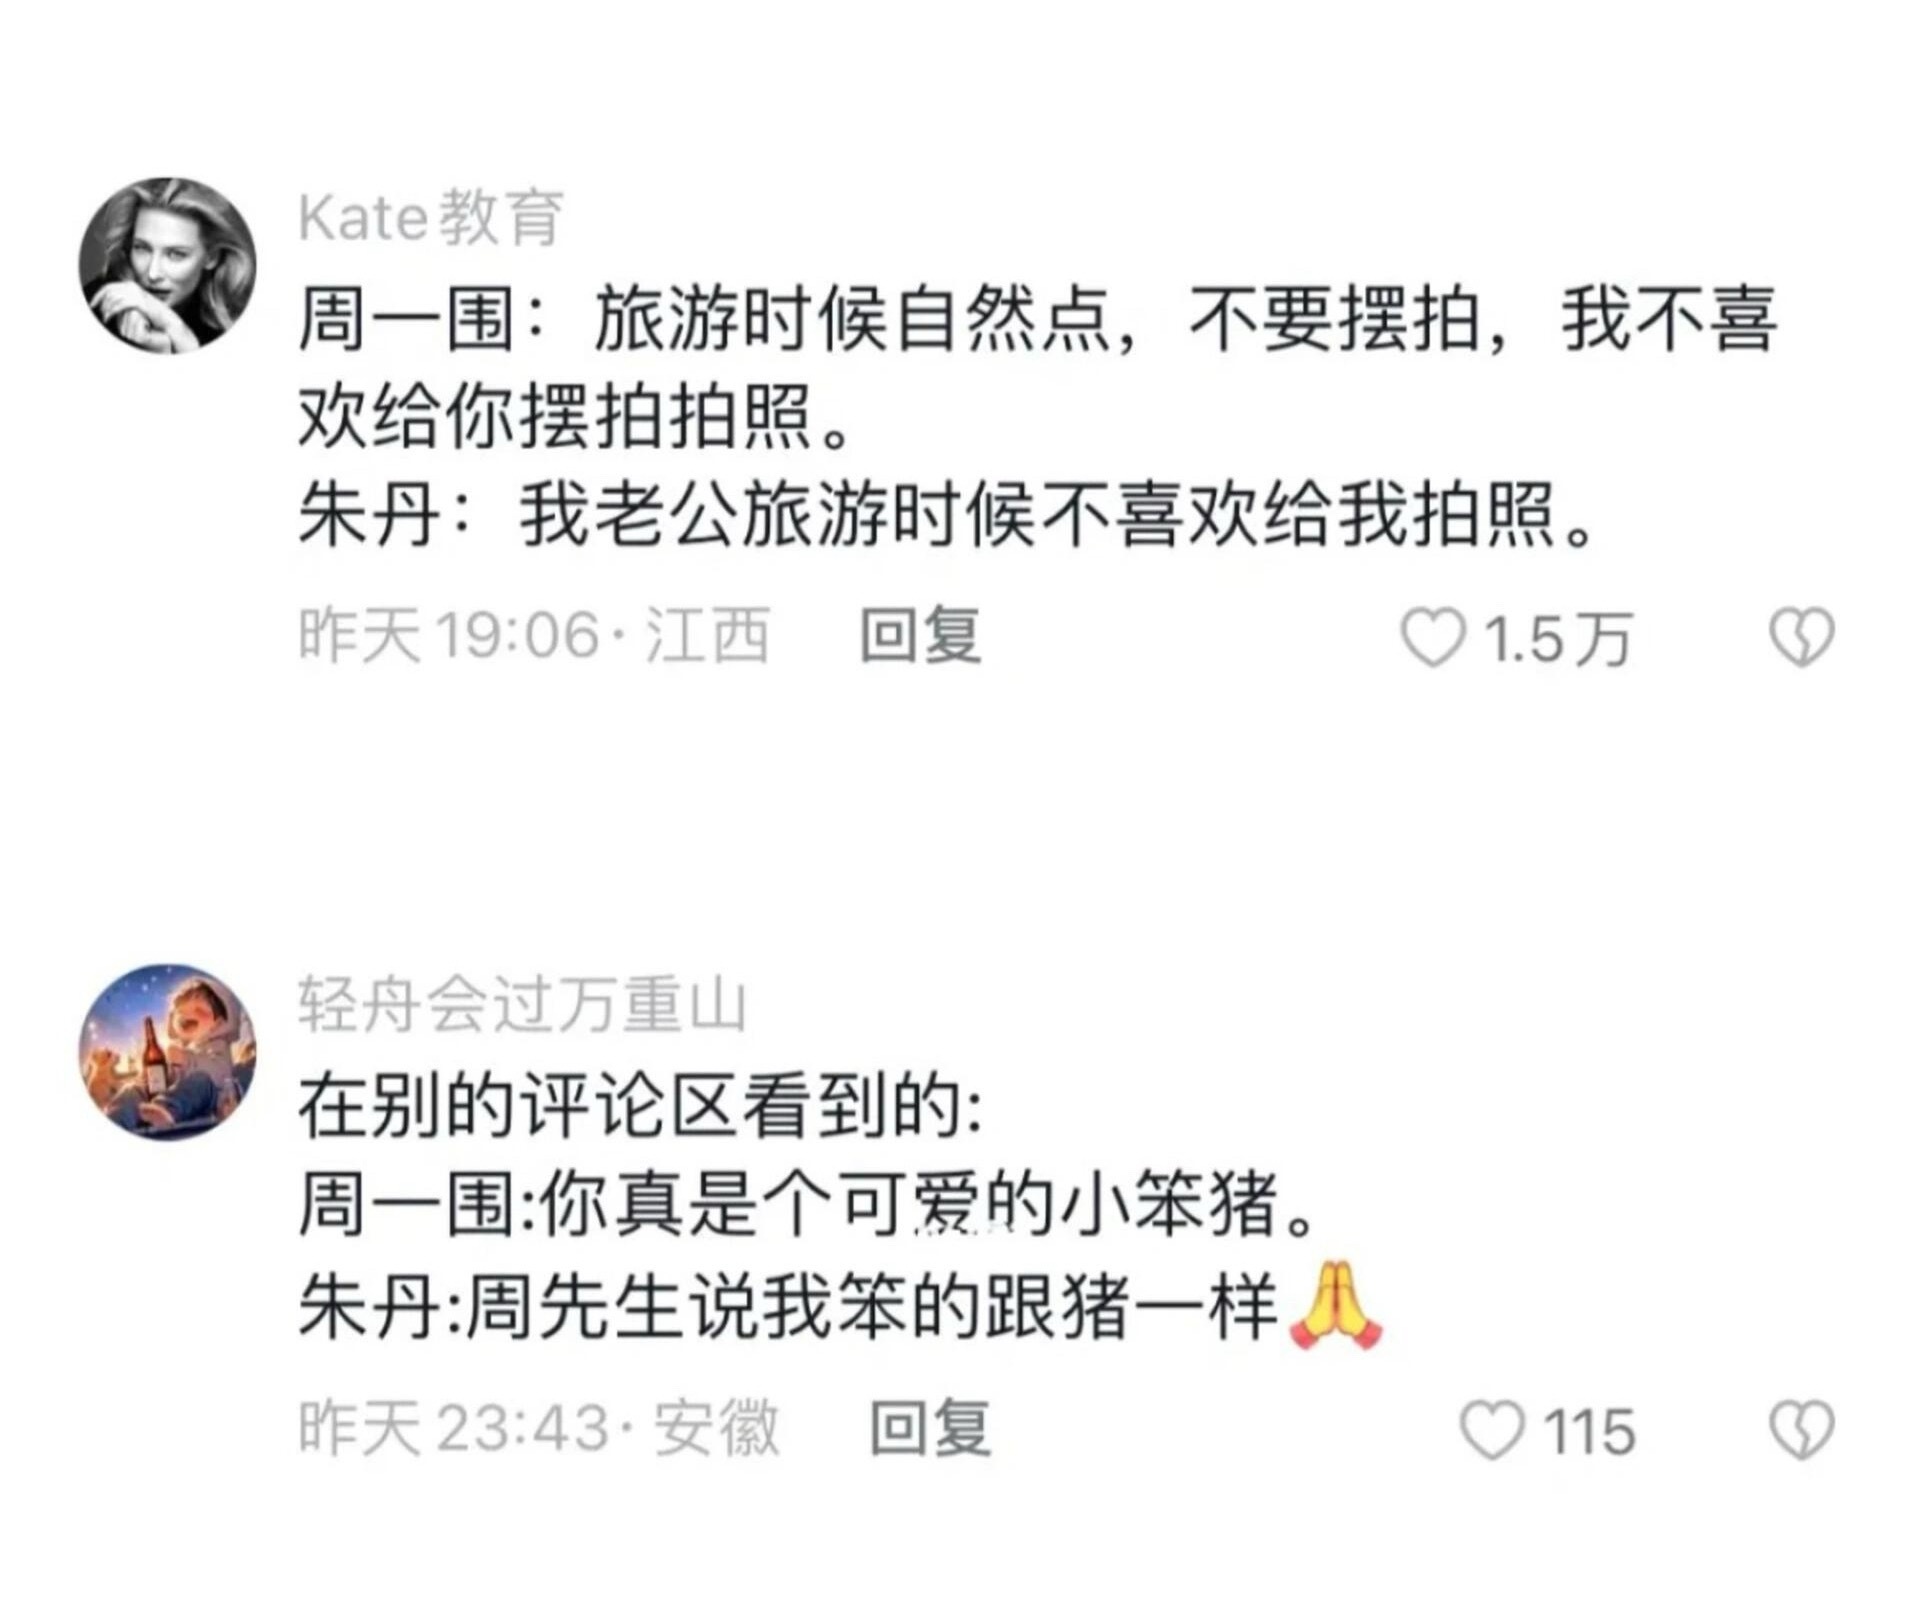Screen dimensions: 1920x1615
Task: Tap the 1.5万 like count
Action: coord(1558,639)
